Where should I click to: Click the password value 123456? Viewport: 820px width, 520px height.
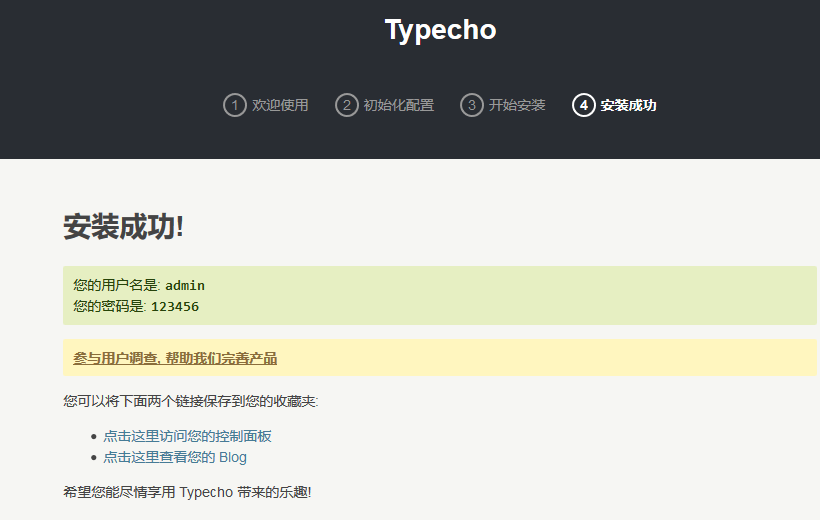pos(175,307)
